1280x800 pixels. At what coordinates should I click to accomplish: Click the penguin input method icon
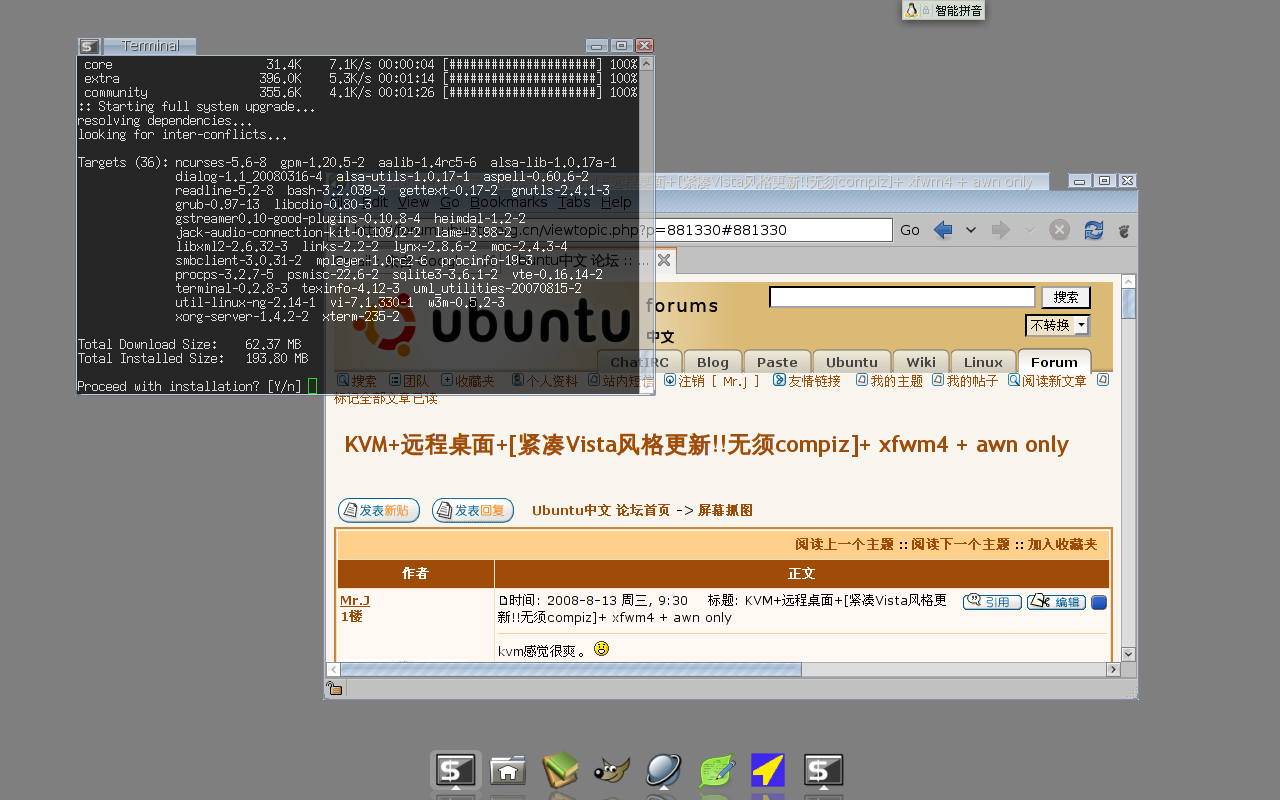911,10
